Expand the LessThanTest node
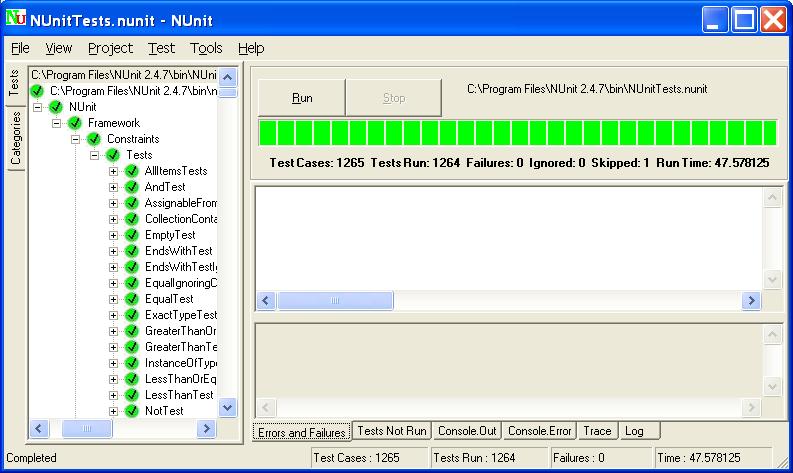 (x=113, y=396)
